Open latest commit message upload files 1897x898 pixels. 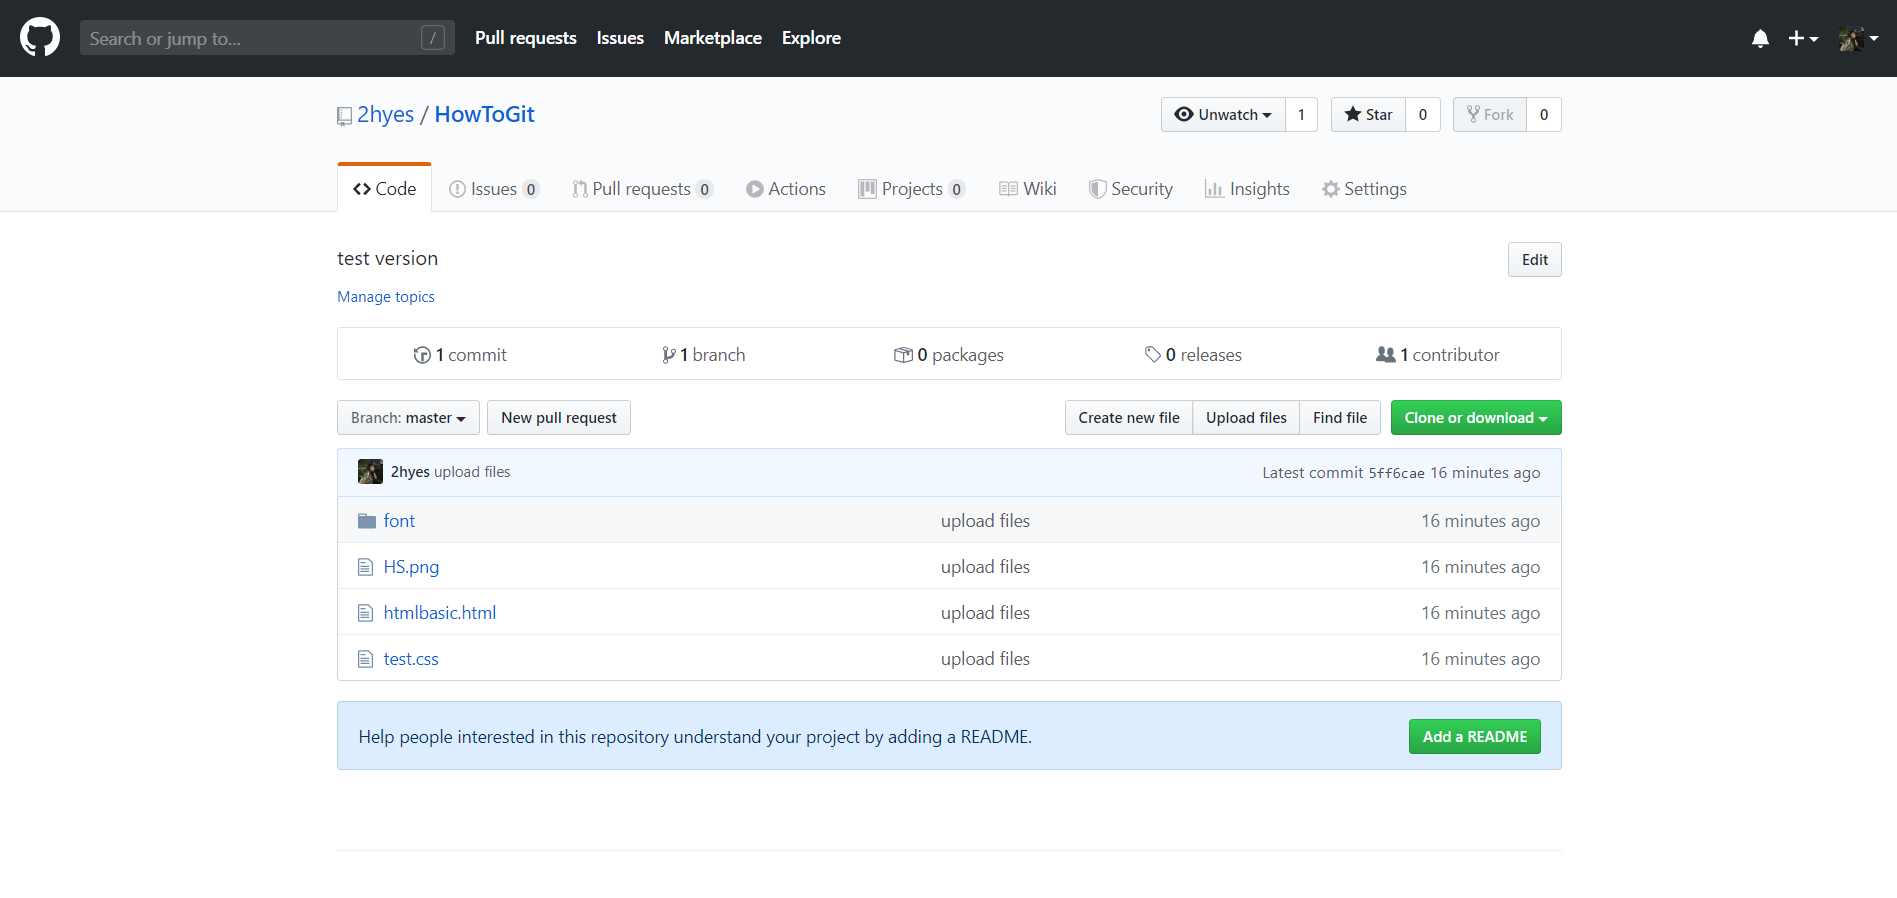coord(472,472)
